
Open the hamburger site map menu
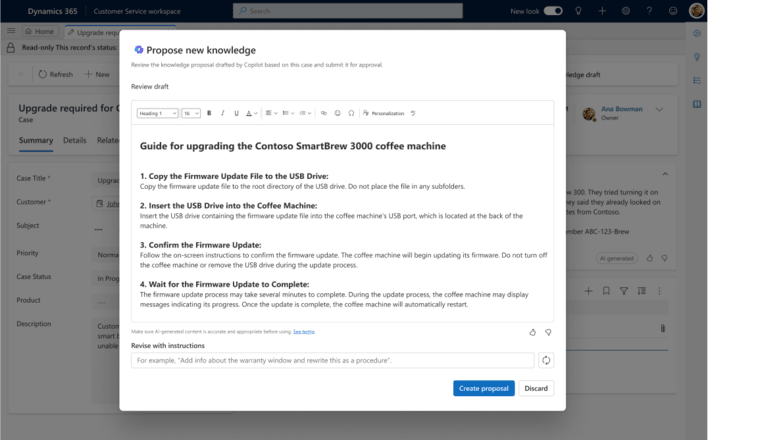click(11, 31)
